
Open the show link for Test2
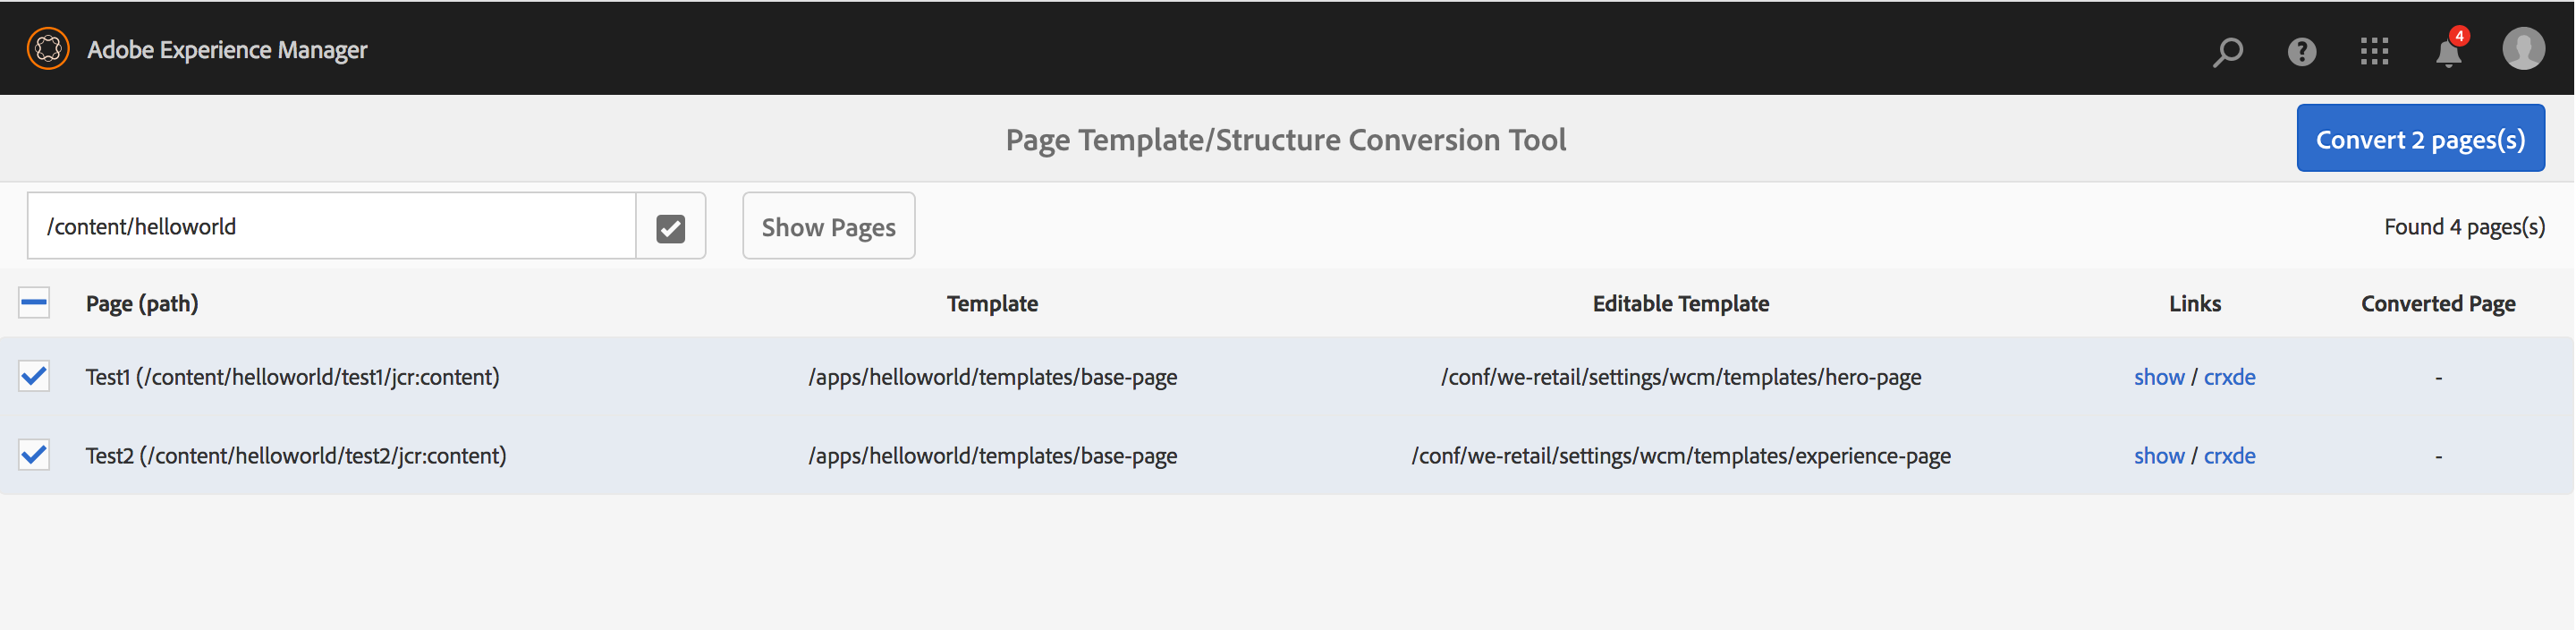click(x=2159, y=456)
